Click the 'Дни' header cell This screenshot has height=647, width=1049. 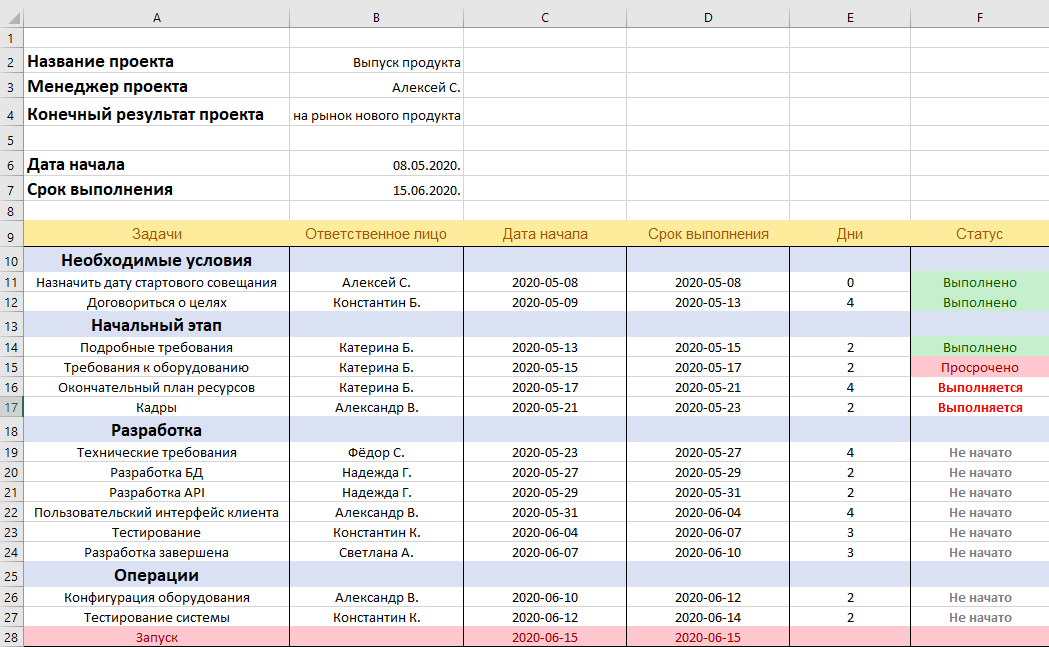pyautogui.click(x=850, y=234)
